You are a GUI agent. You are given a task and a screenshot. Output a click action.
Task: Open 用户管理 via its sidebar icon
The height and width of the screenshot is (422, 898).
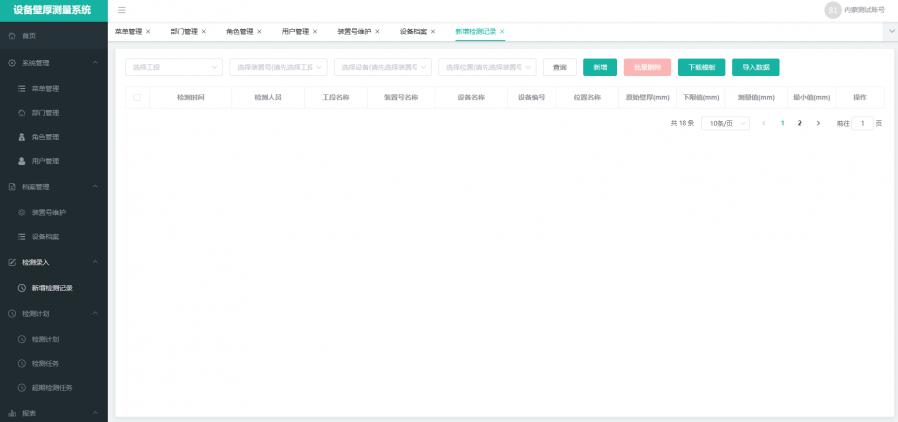(22, 161)
